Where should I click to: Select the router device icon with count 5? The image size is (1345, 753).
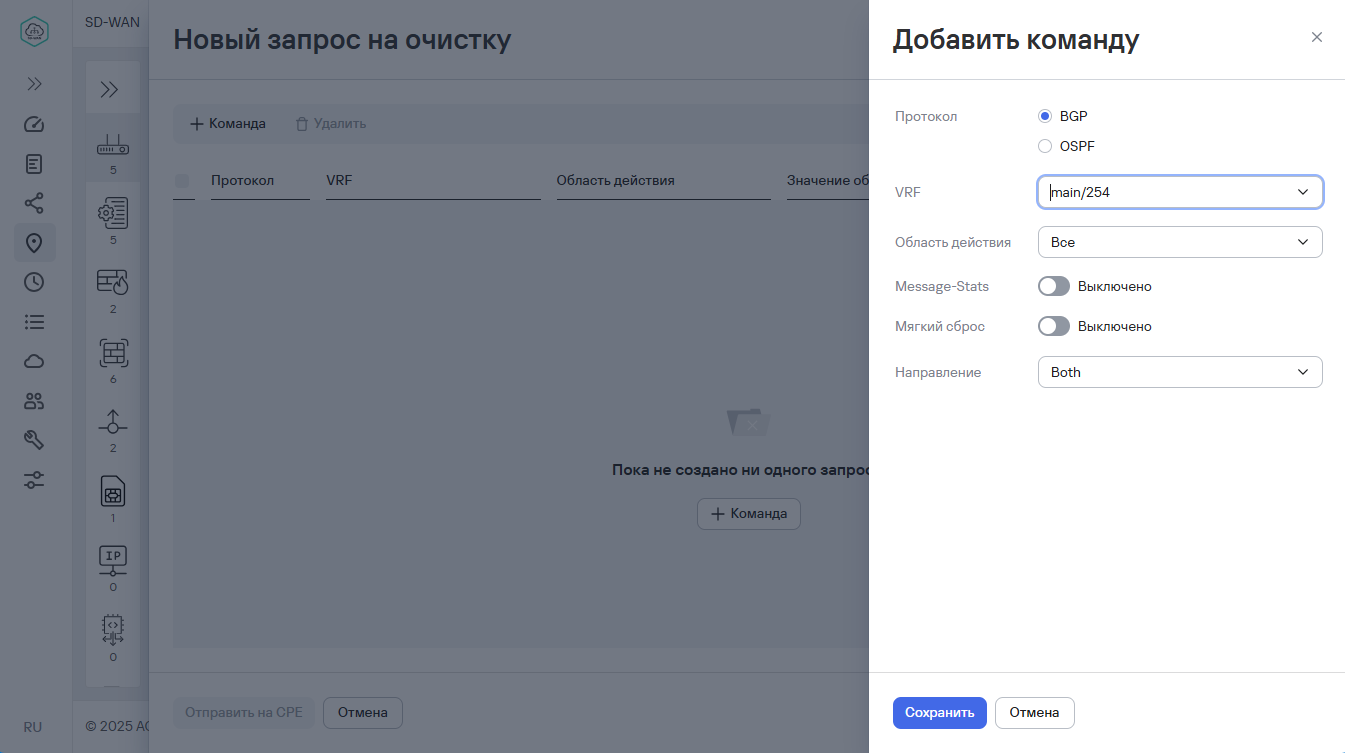coord(113,147)
